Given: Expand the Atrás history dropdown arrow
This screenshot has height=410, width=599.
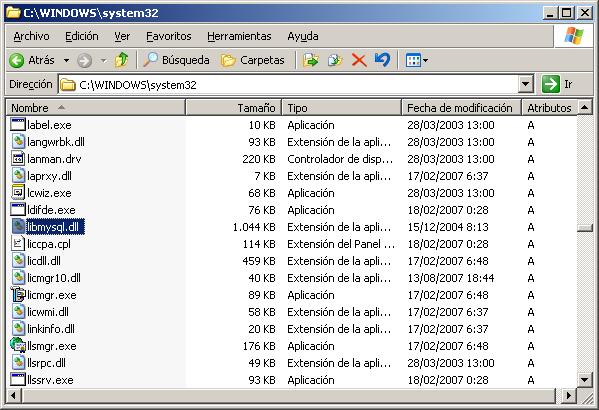Looking at the screenshot, I should pyautogui.click(x=66, y=60).
